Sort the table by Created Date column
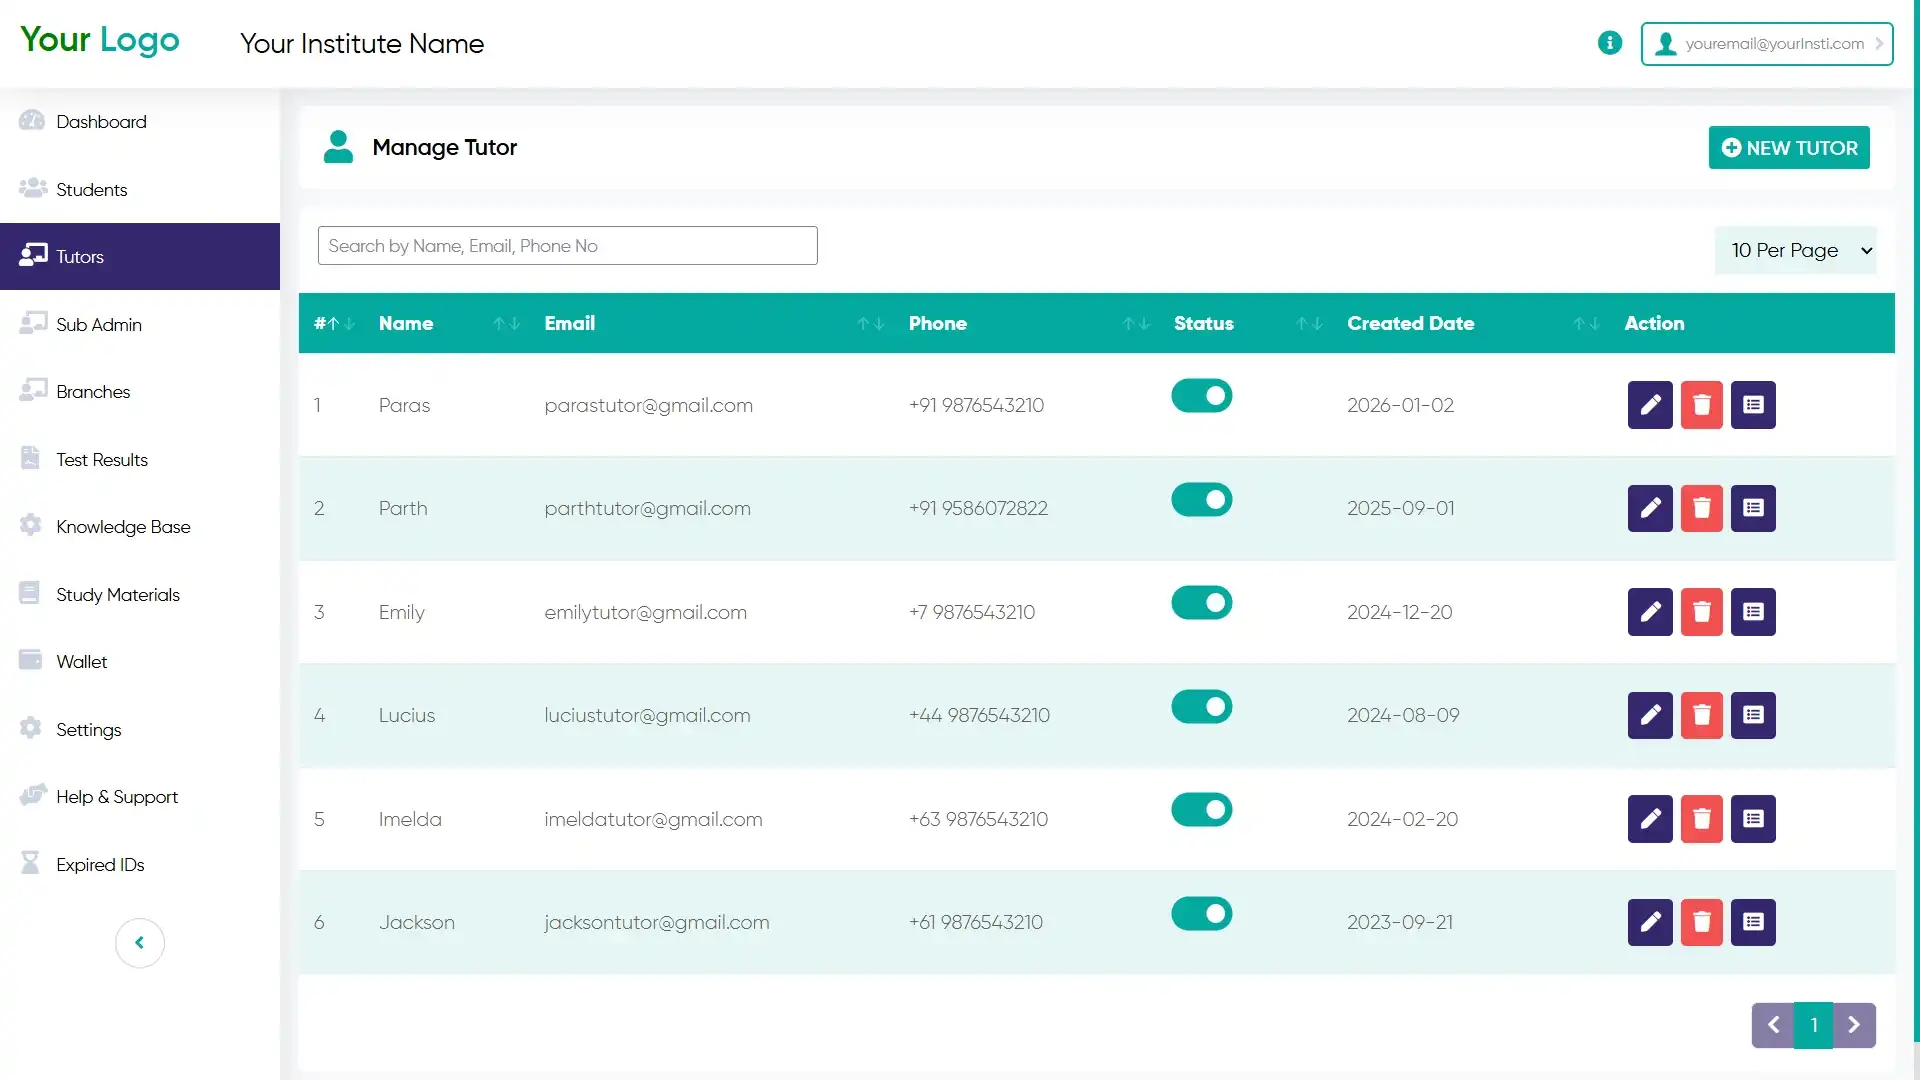This screenshot has width=1920, height=1080. [x=1585, y=323]
